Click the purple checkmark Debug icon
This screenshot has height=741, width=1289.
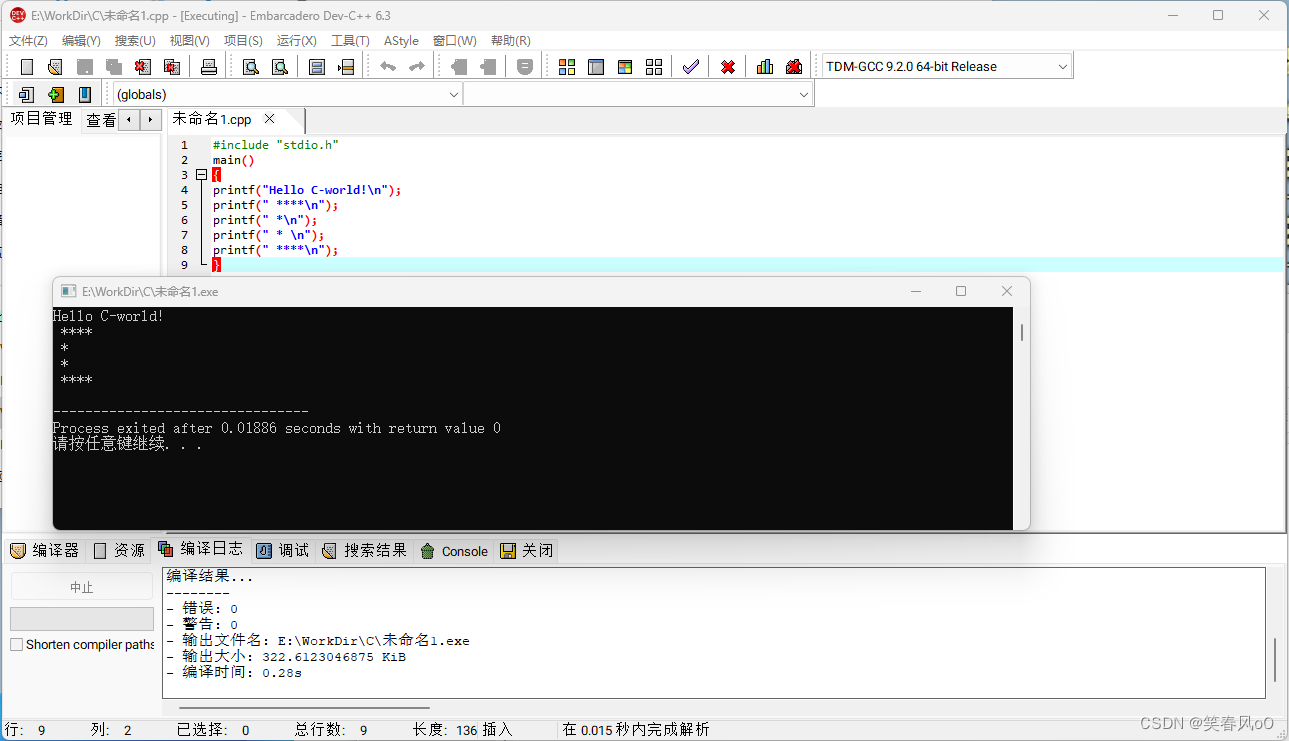click(691, 67)
